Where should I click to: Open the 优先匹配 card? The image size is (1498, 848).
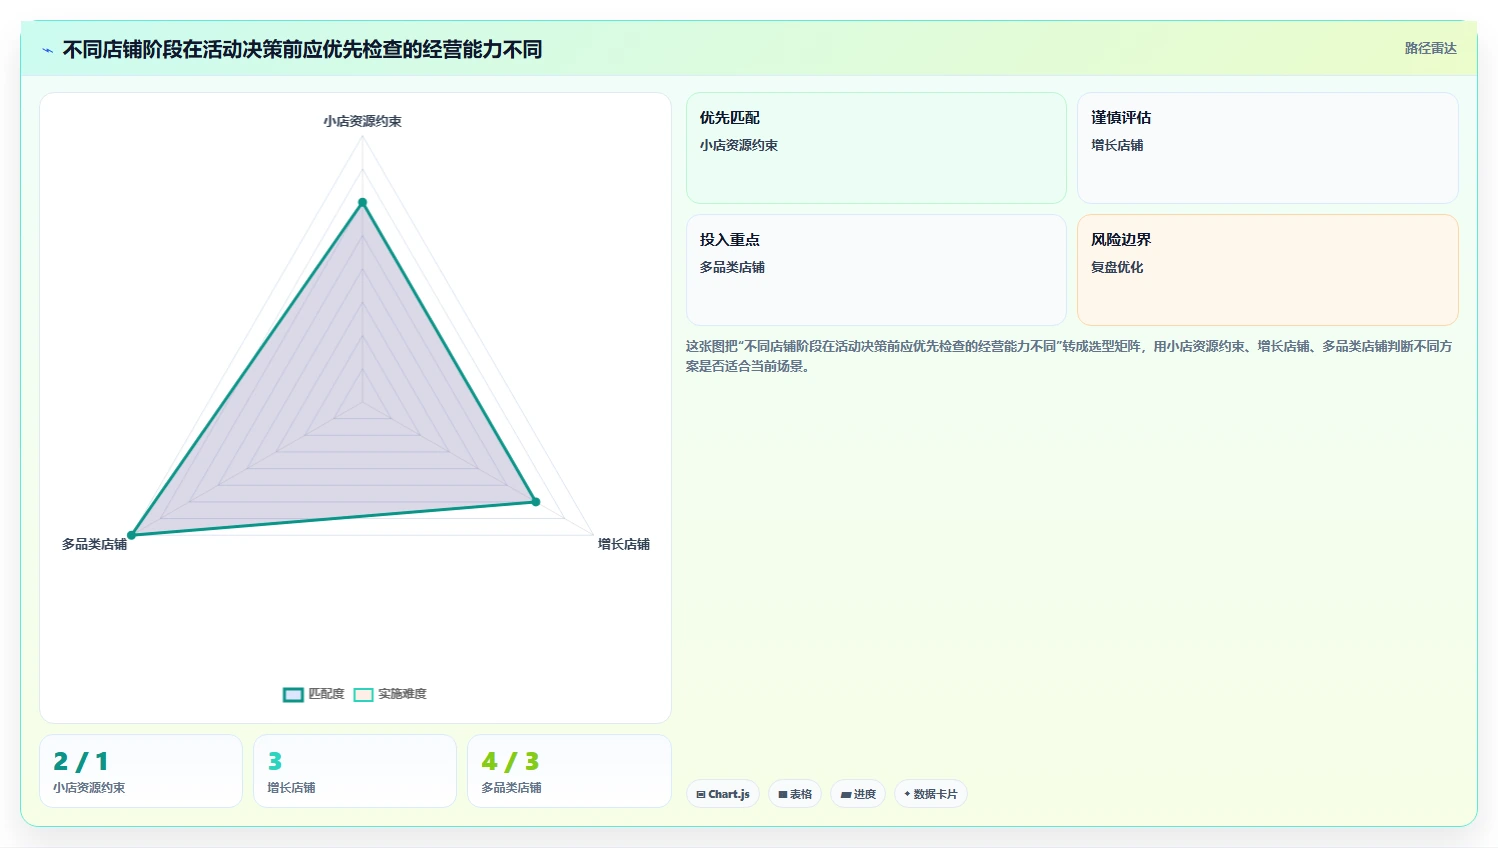tap(876, 148)
